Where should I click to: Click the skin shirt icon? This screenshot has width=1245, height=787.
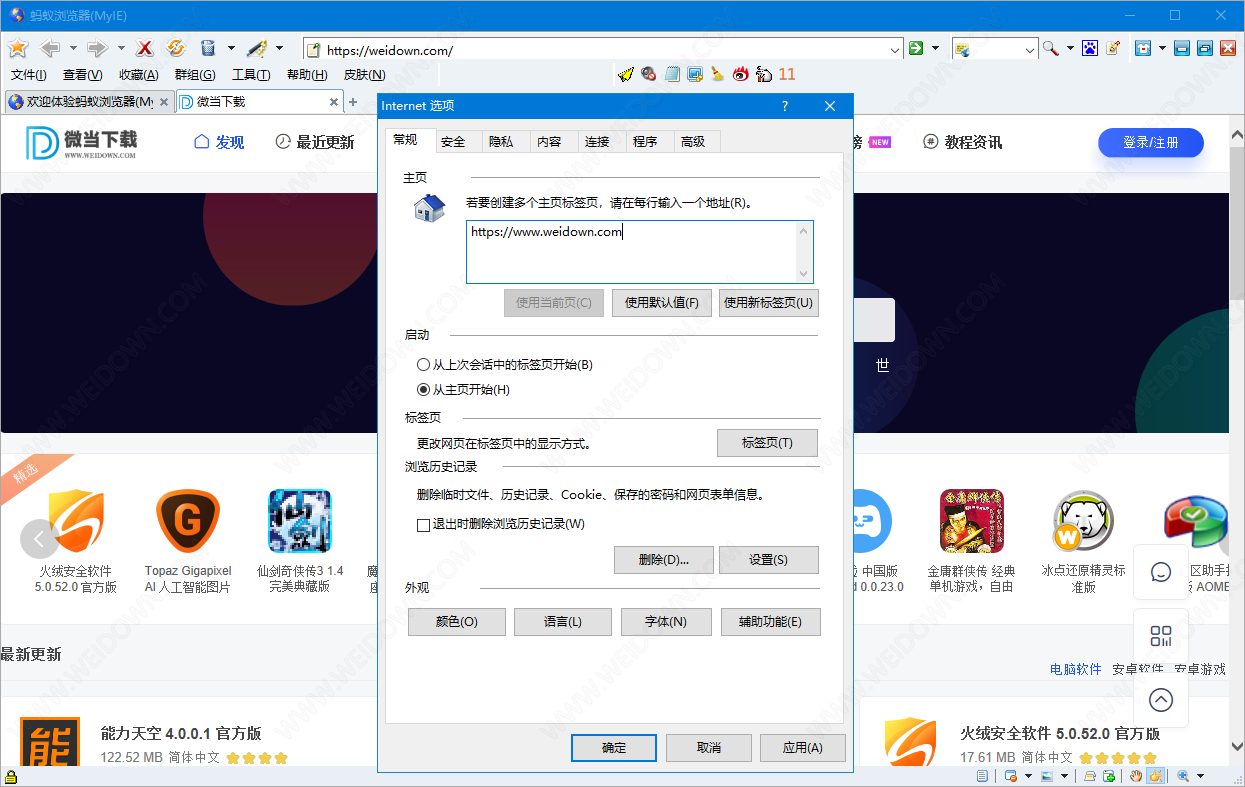[1143, 48]
